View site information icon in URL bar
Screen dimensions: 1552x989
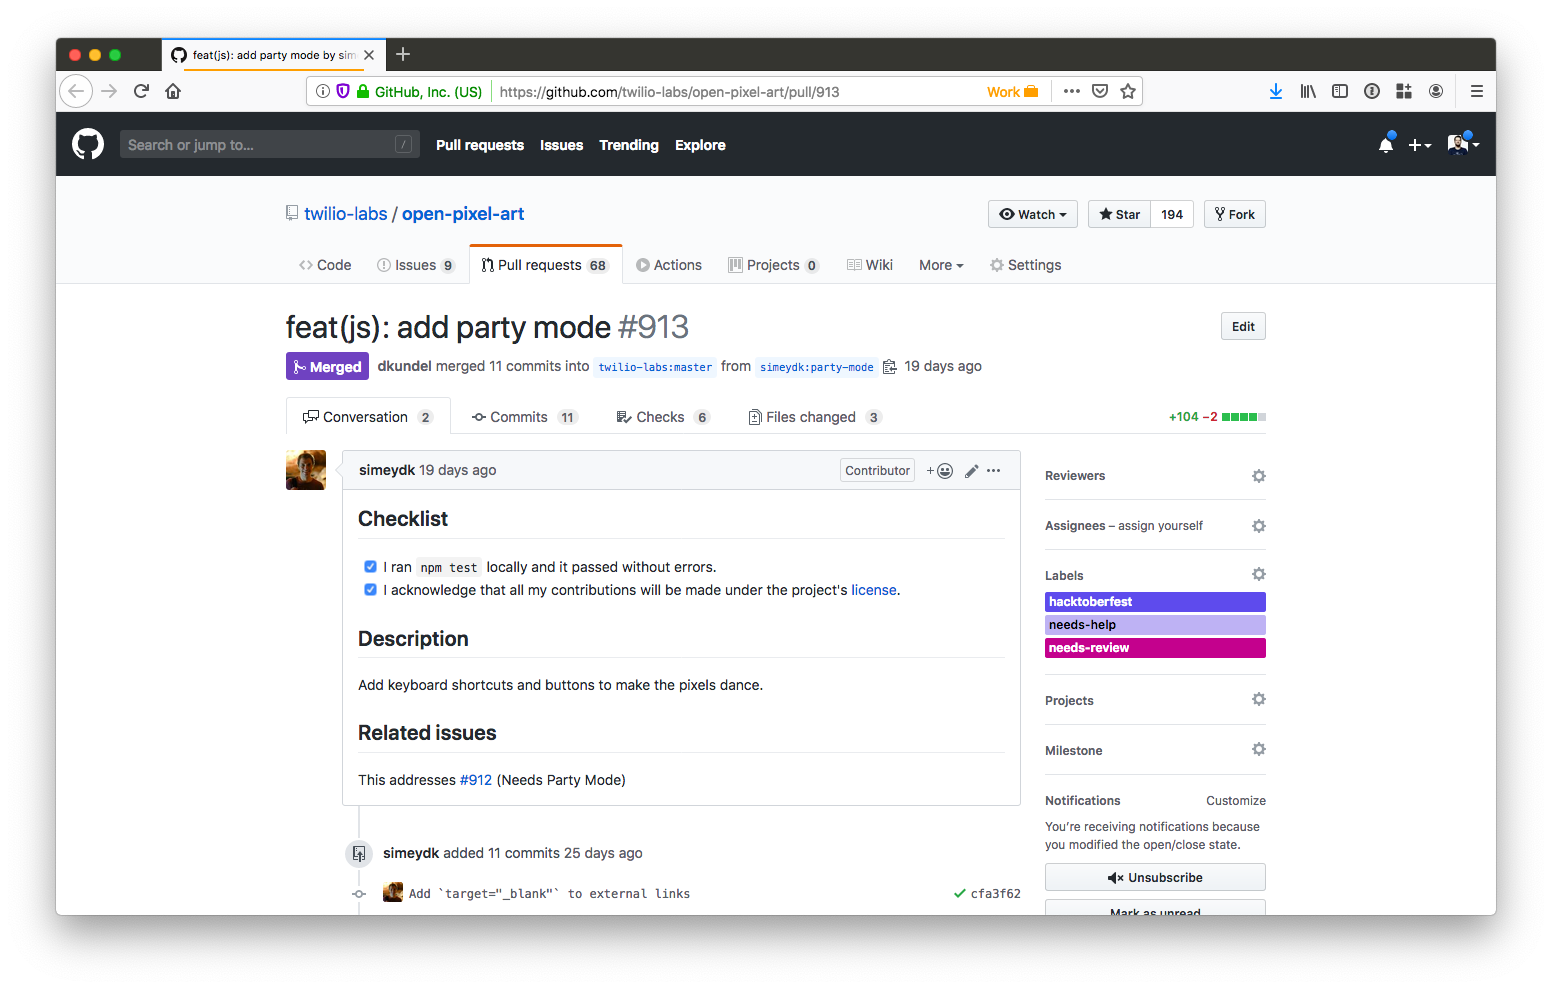[x=323, y=91]
